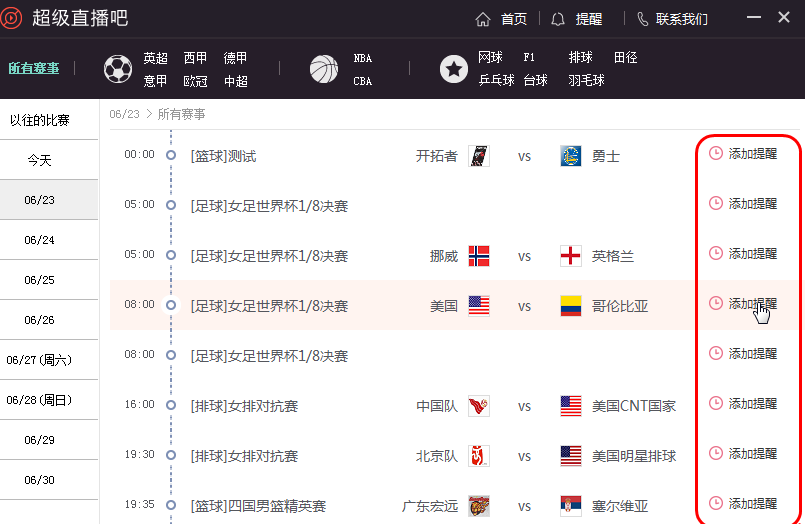Filter by 德甲 league
This screenshot has height=524, width=805.
(x=236, y=58)
